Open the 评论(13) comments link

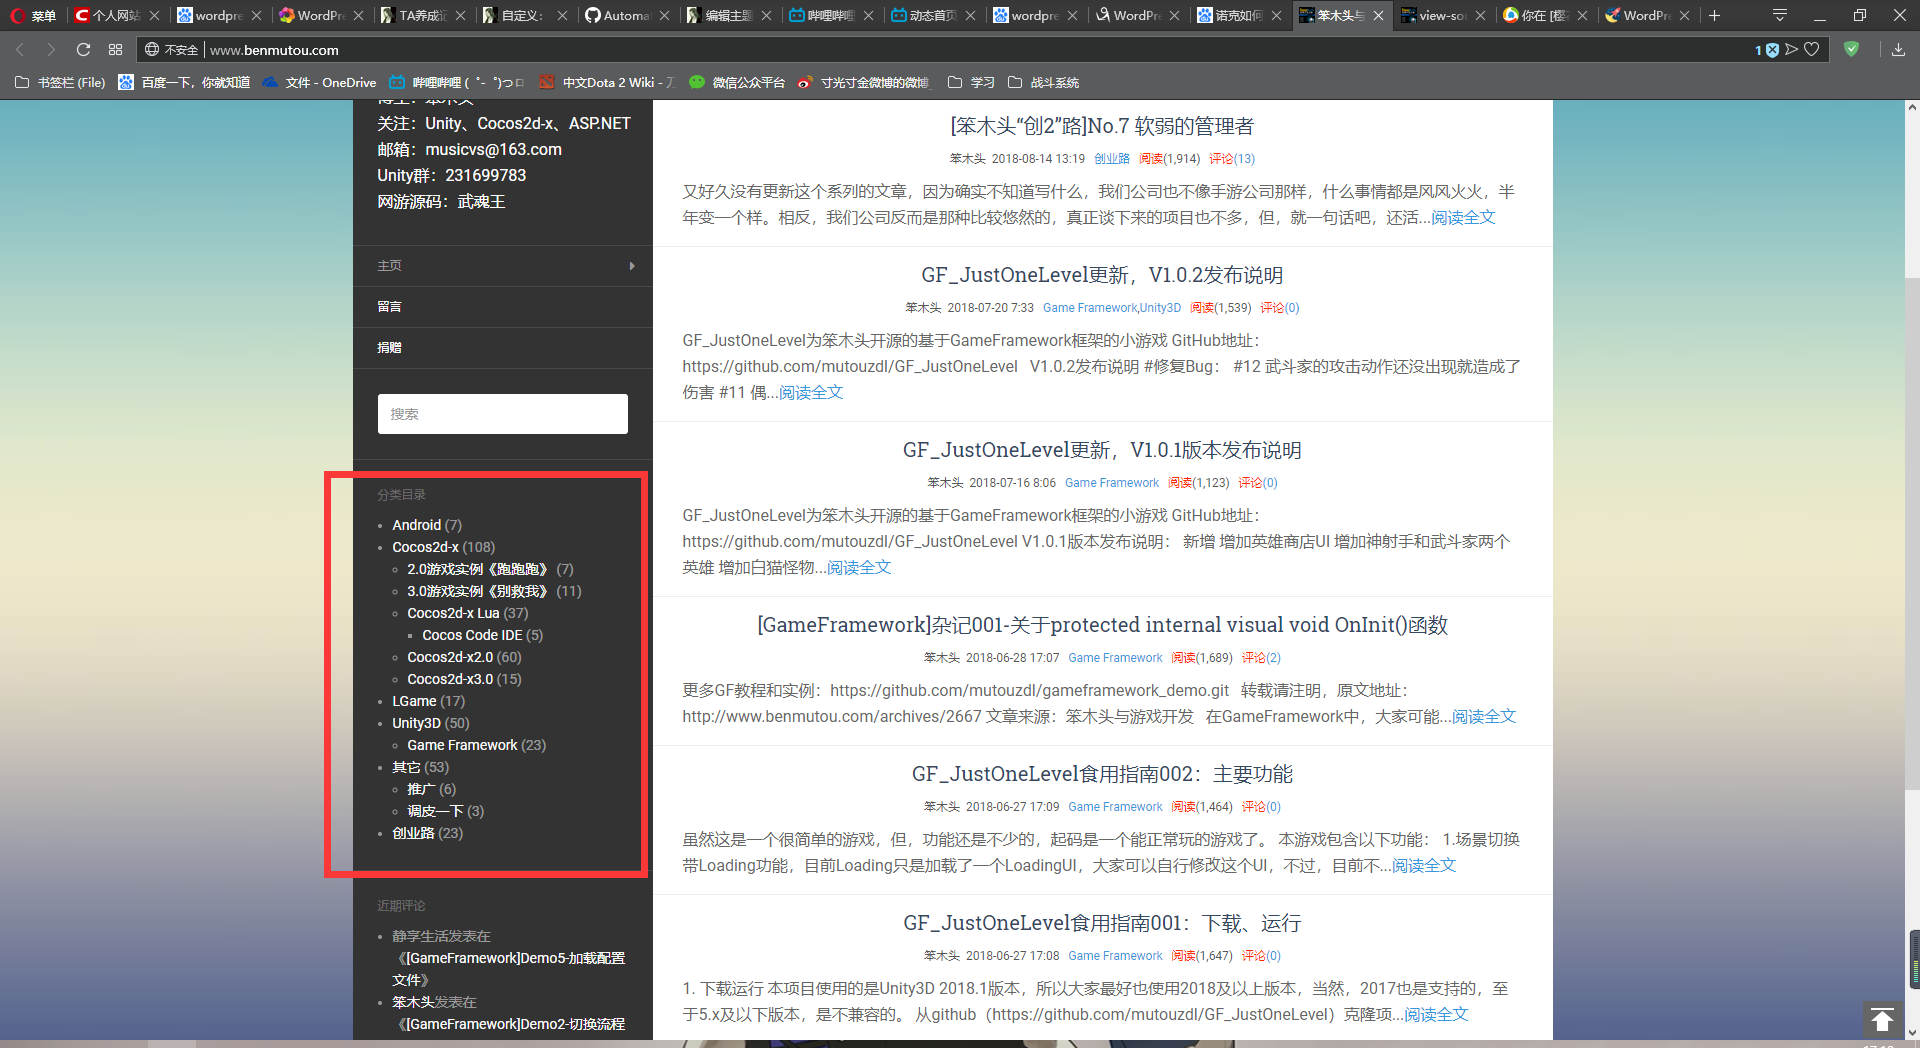(x=1232, y=159)
